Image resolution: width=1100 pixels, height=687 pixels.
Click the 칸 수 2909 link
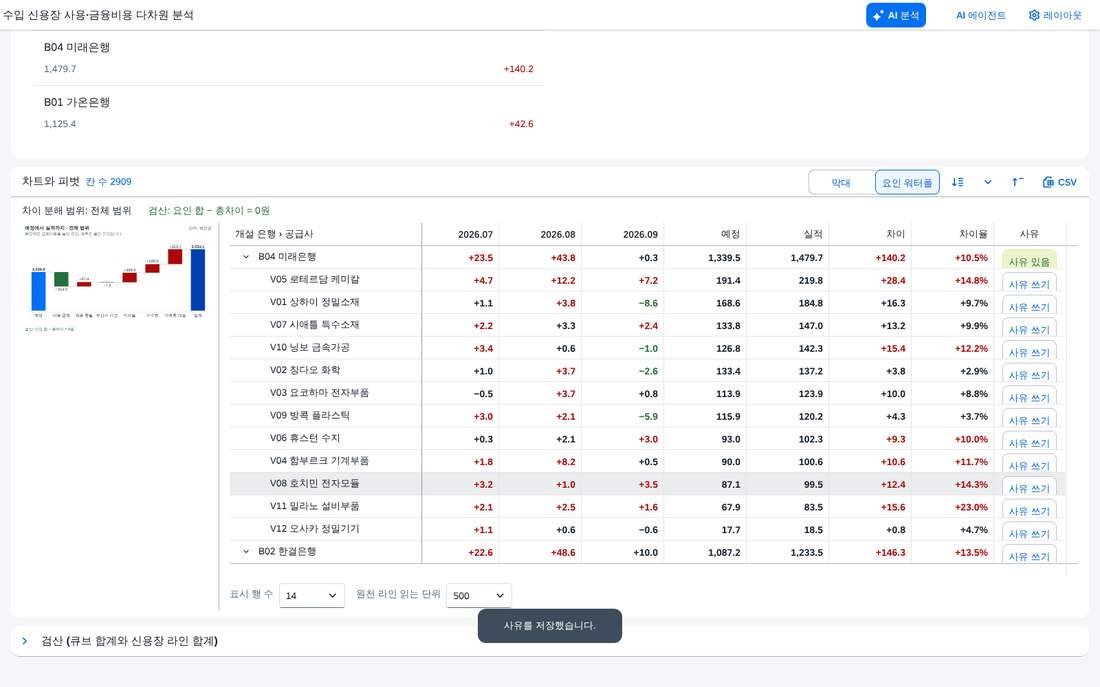[x=109, y=182]
